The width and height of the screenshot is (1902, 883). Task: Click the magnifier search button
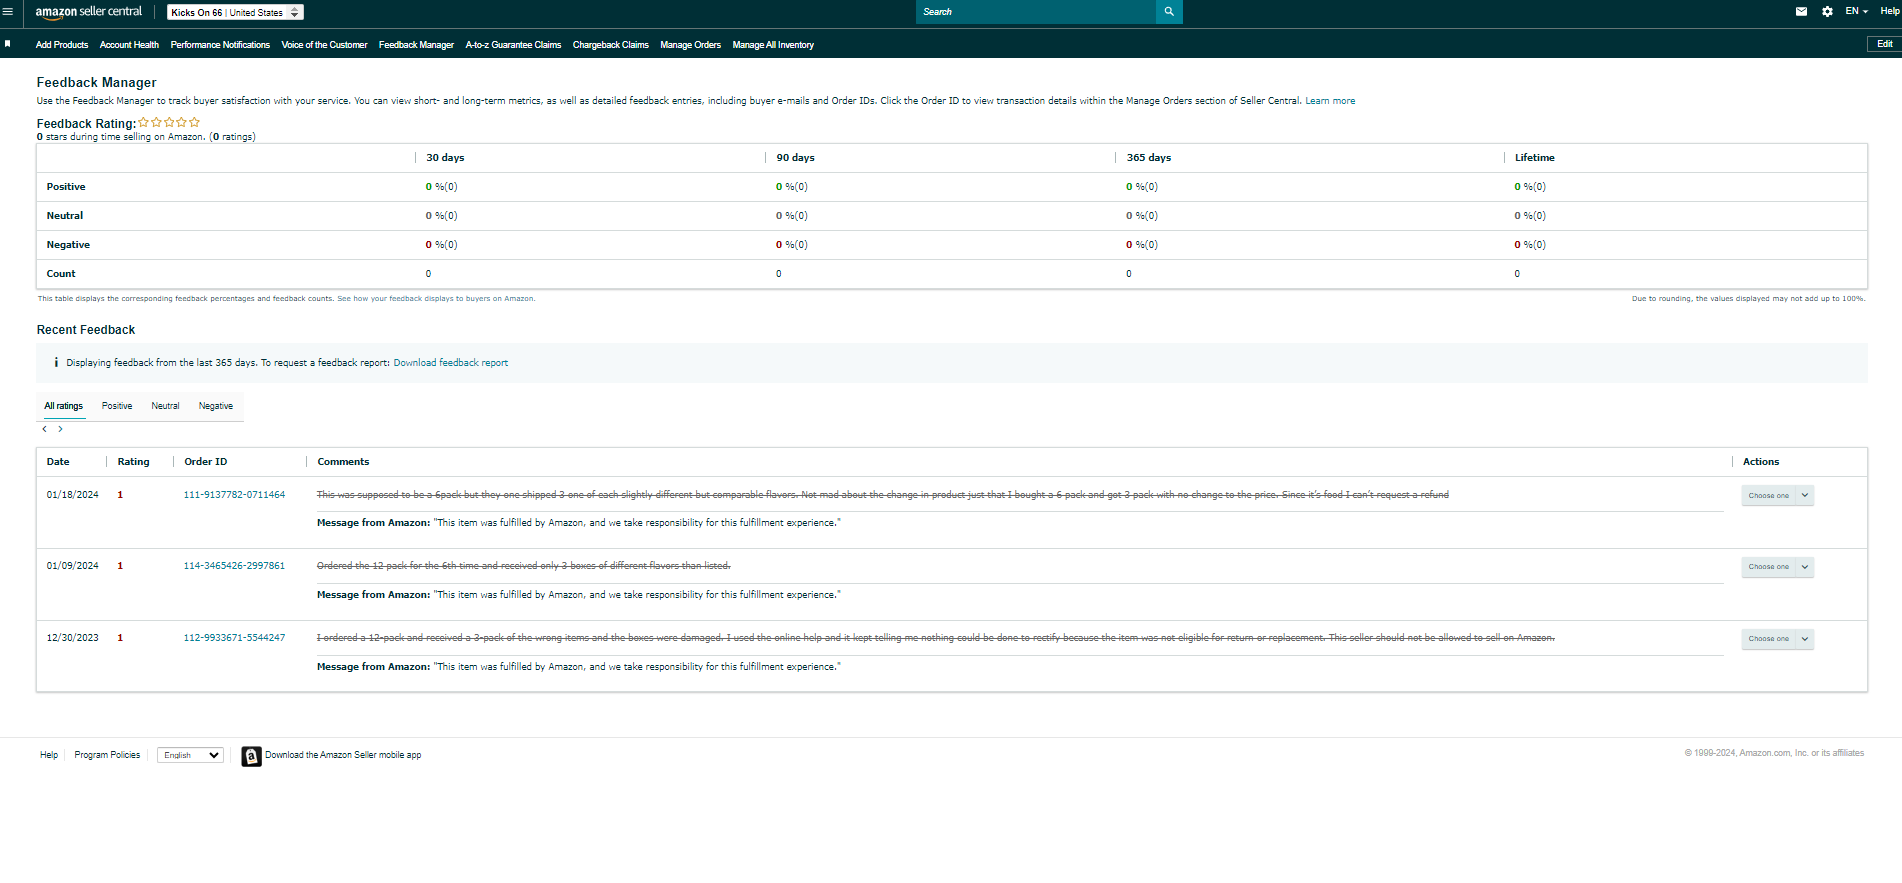(1169, 12)
